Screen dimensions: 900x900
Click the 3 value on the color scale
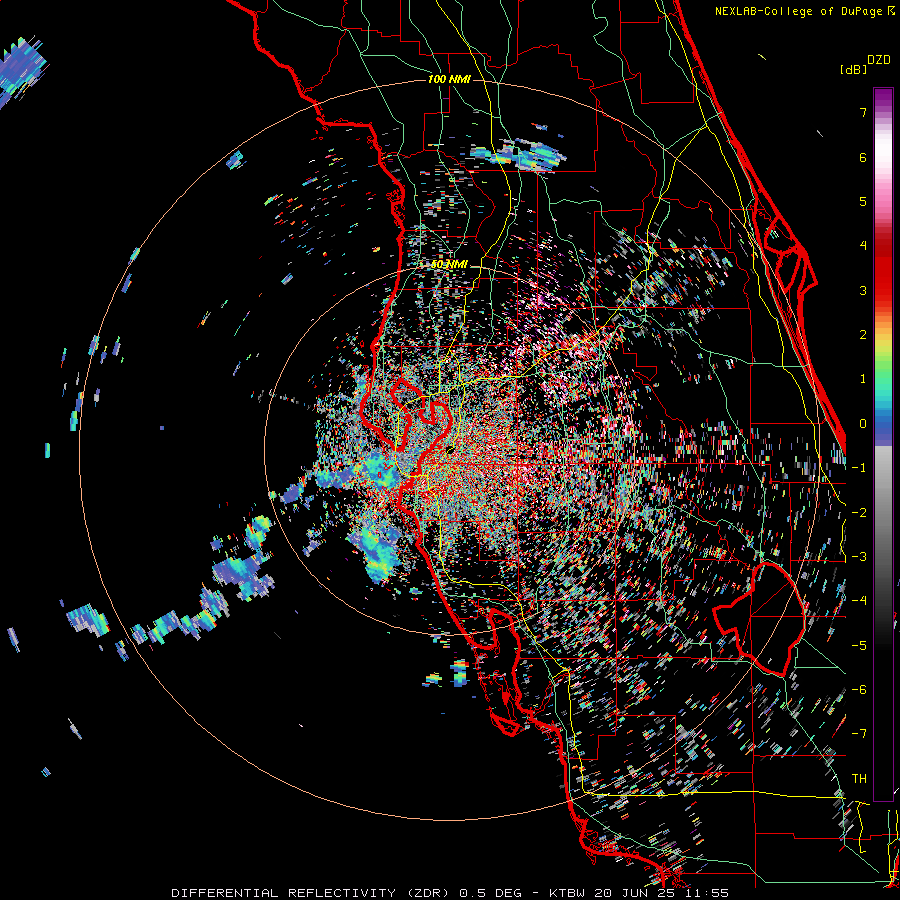click(x=863, y=290)
